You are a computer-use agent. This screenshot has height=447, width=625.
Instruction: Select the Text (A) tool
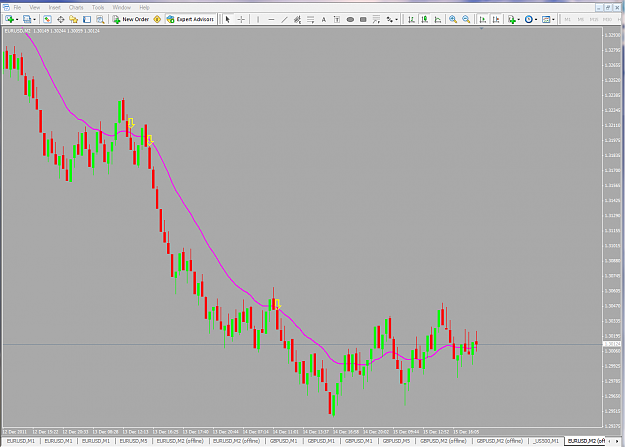pyautogui.click(x=324, y=19)
